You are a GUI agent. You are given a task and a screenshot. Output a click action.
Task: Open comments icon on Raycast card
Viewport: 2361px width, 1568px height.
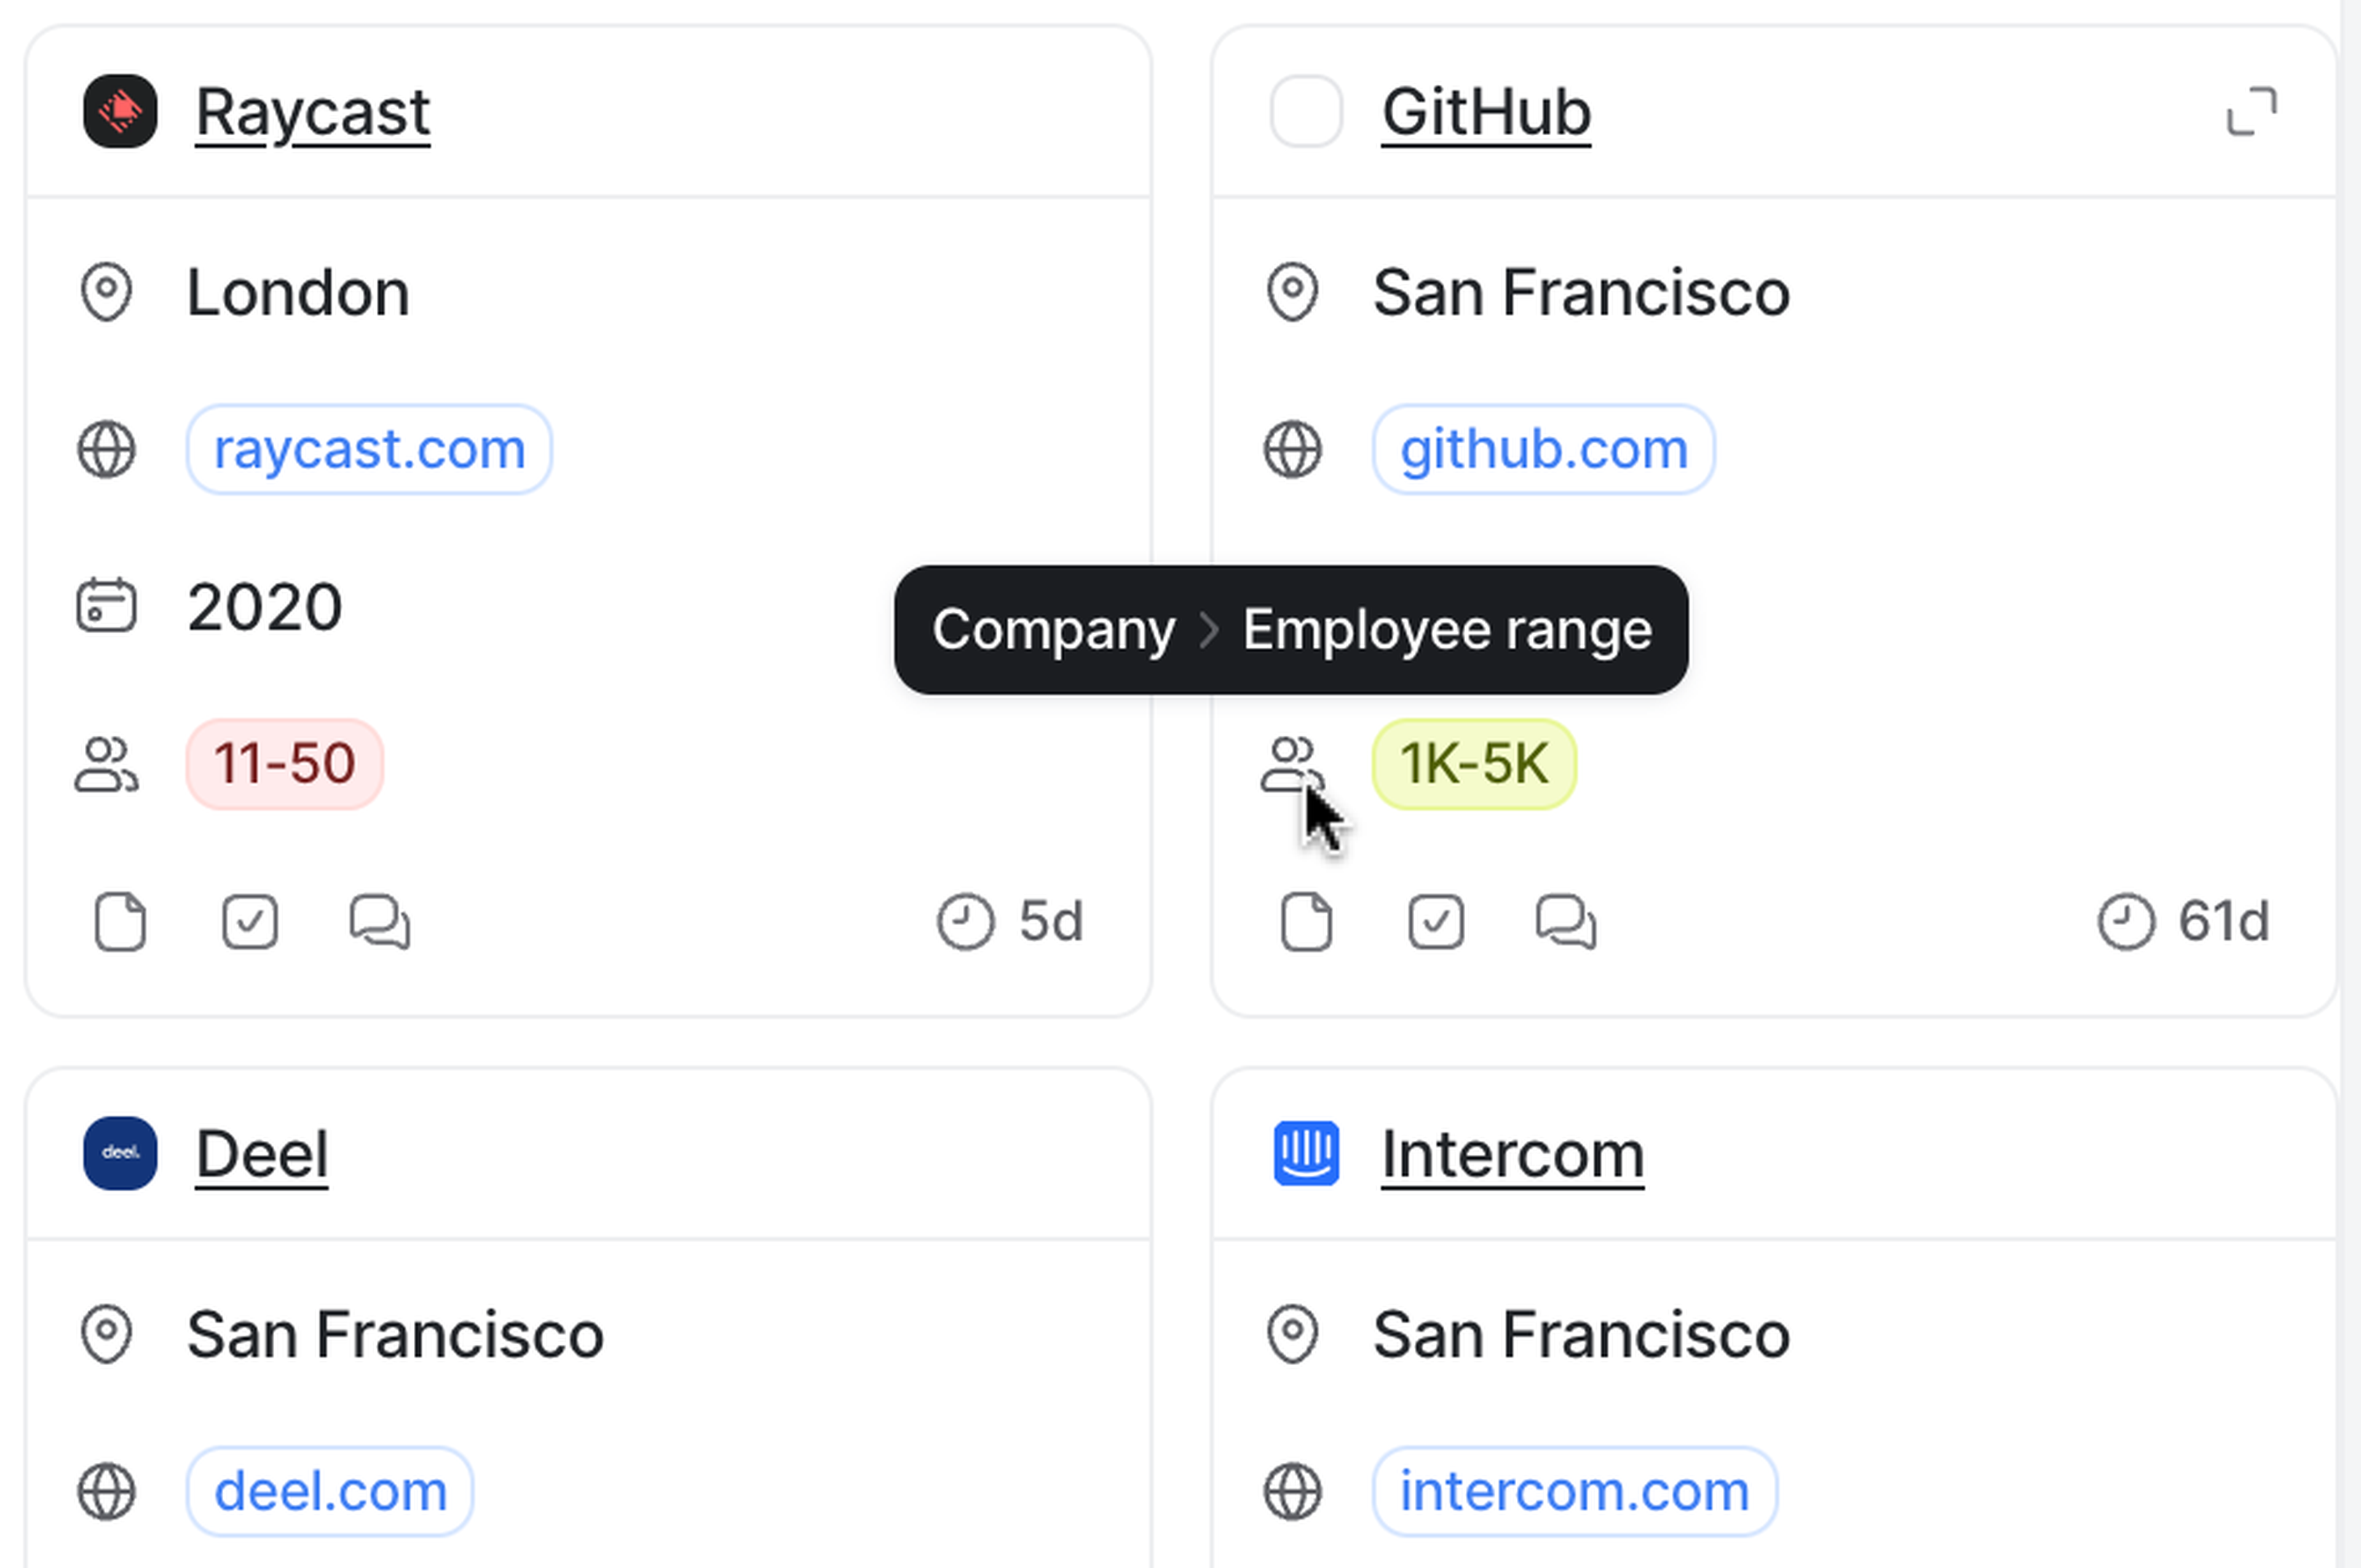pos(380,921)
